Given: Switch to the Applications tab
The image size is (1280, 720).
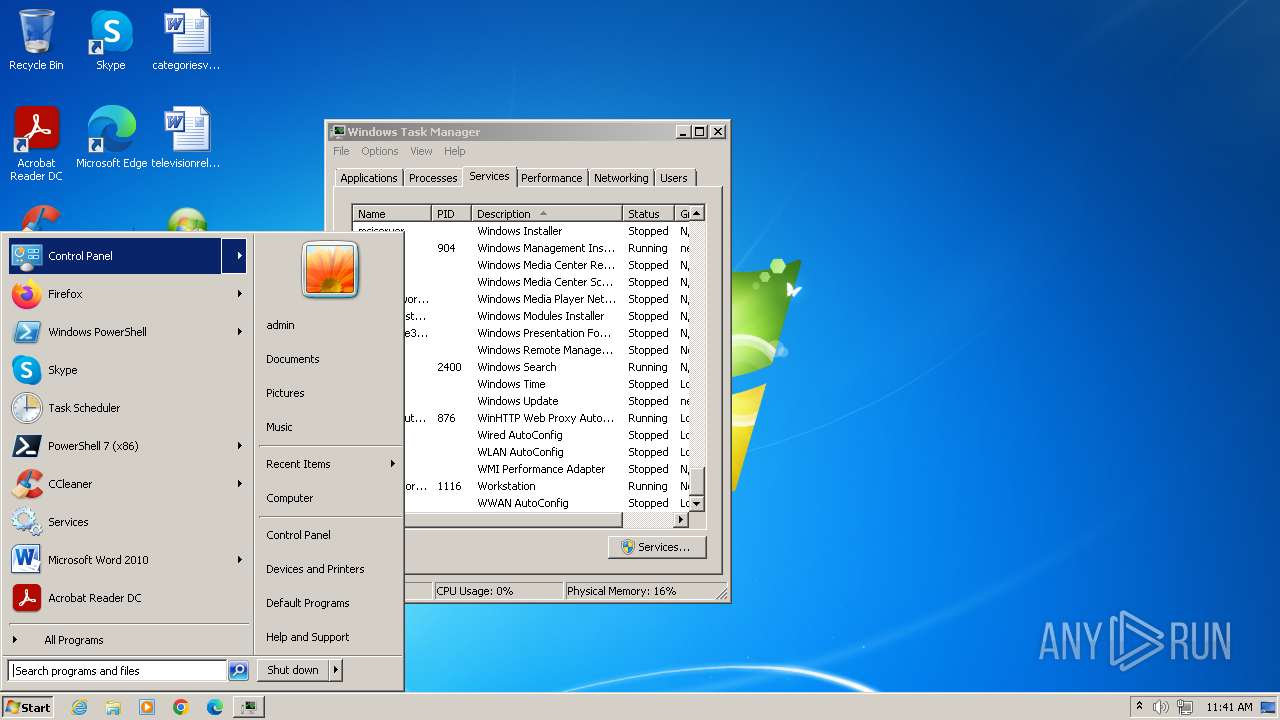Looking at the screenshot, I should tap(369, 178).
